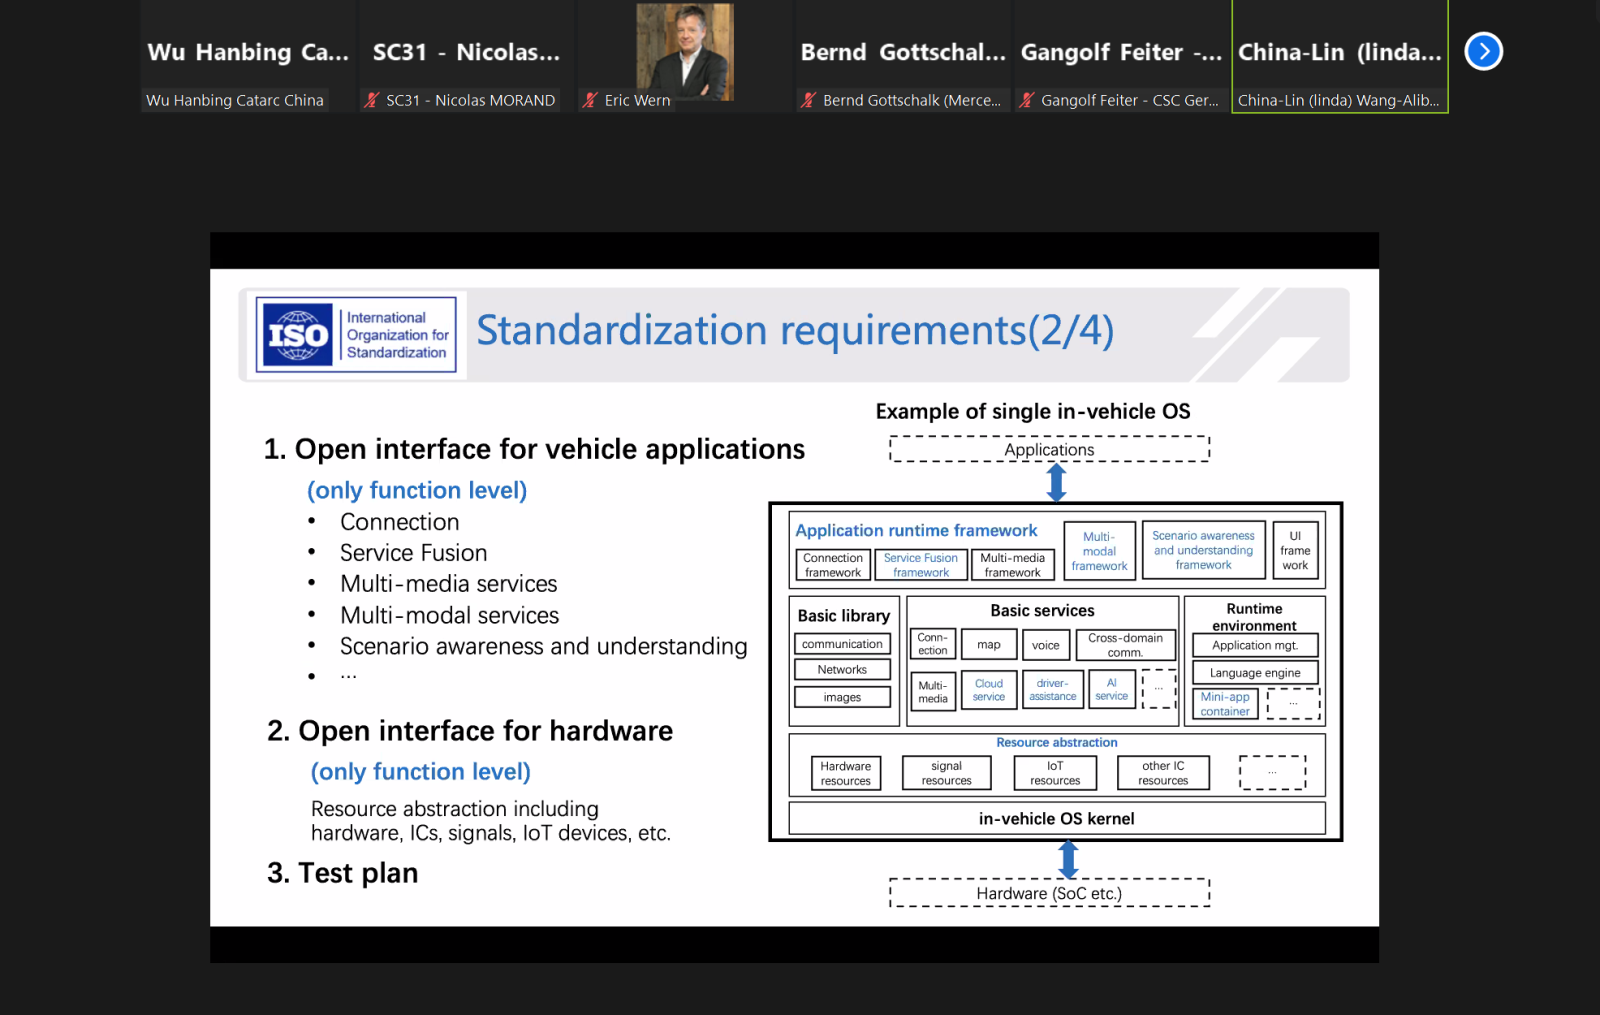Click the 'in-vehicle OS kernel' bar

click(x=1056, y=818)
